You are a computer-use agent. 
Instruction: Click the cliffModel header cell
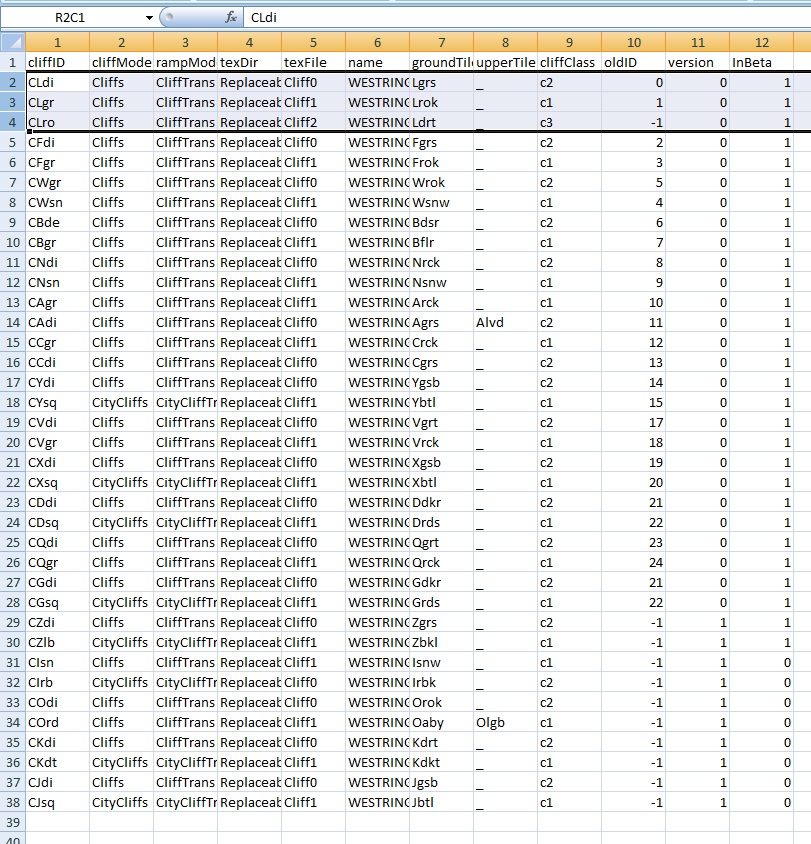122,62
